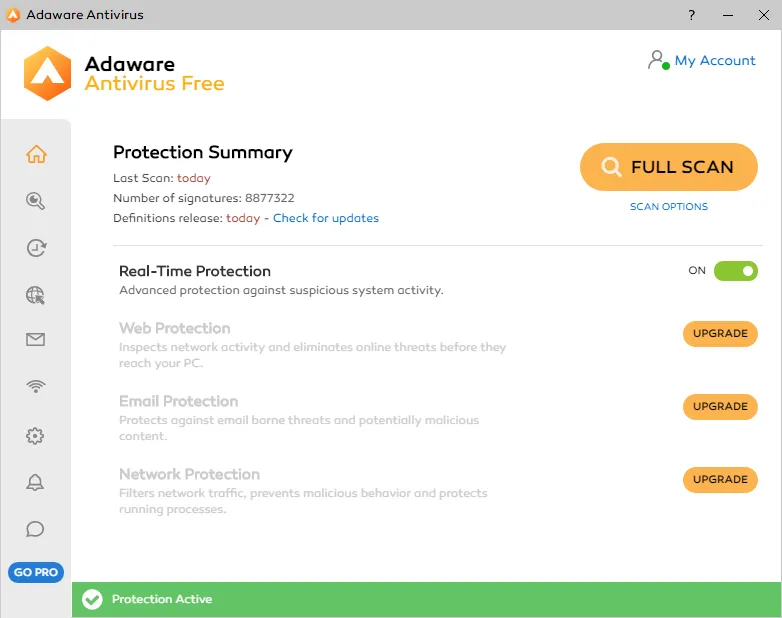Open the chat bubble support icon

tap(36, 529)
